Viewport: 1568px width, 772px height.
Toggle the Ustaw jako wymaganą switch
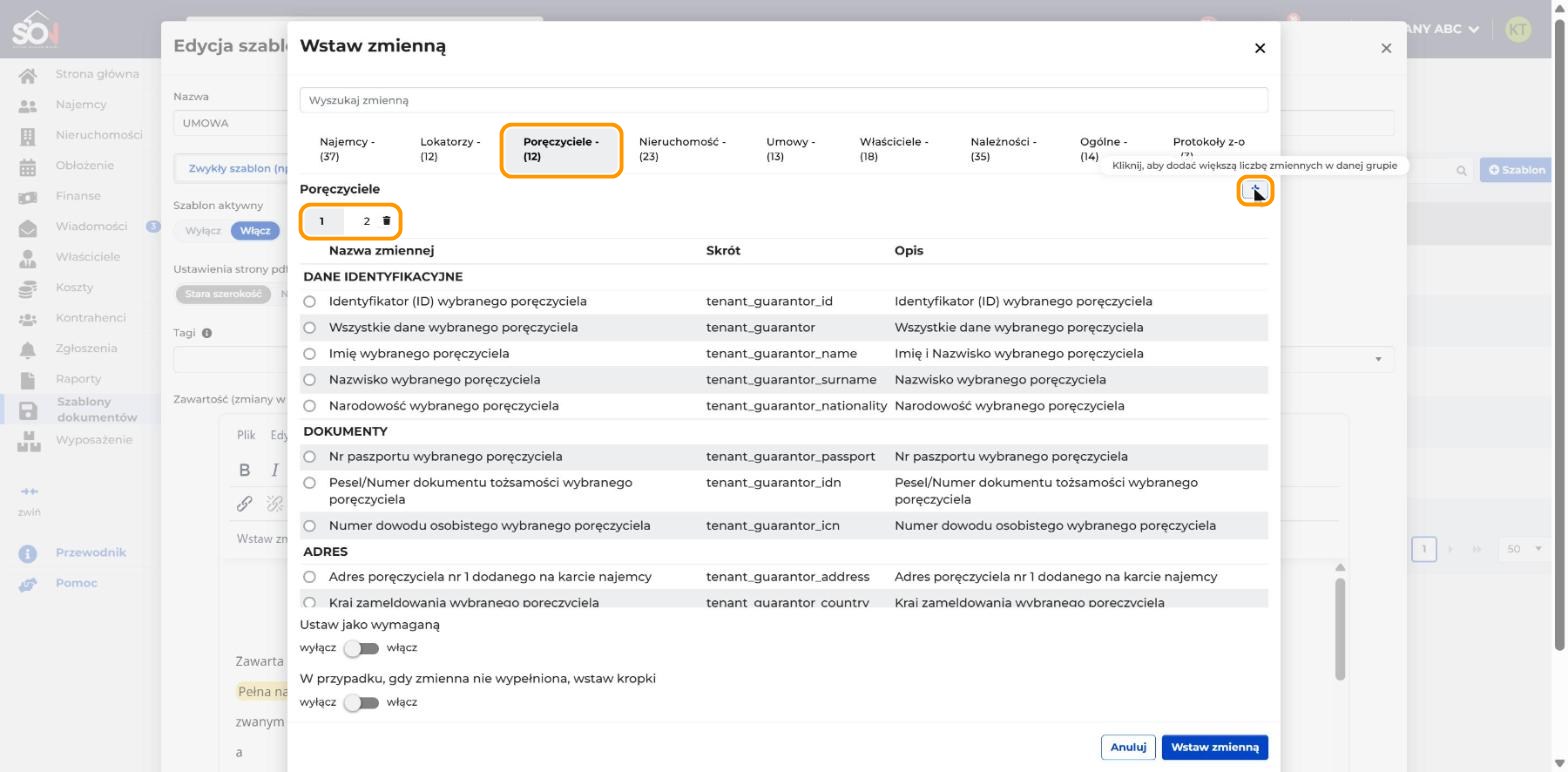[x=361, y=648]
